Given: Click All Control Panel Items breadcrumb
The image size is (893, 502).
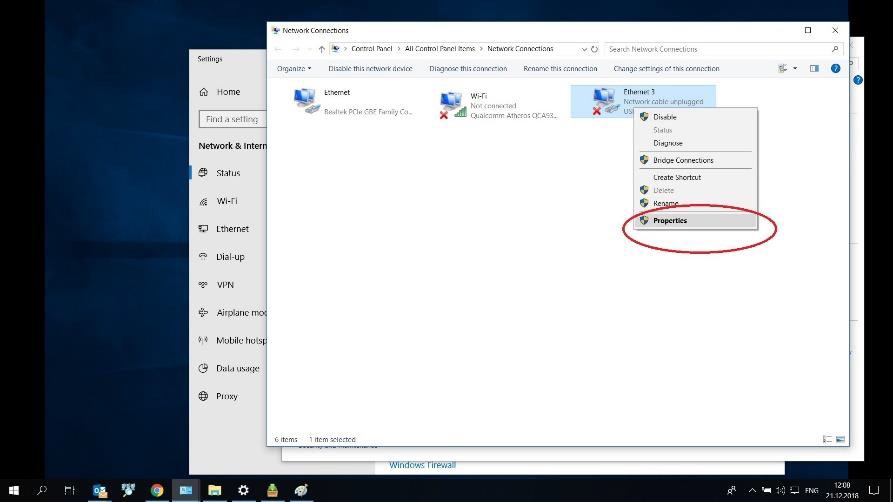Looking at the screenshot, I should (440, 49).
